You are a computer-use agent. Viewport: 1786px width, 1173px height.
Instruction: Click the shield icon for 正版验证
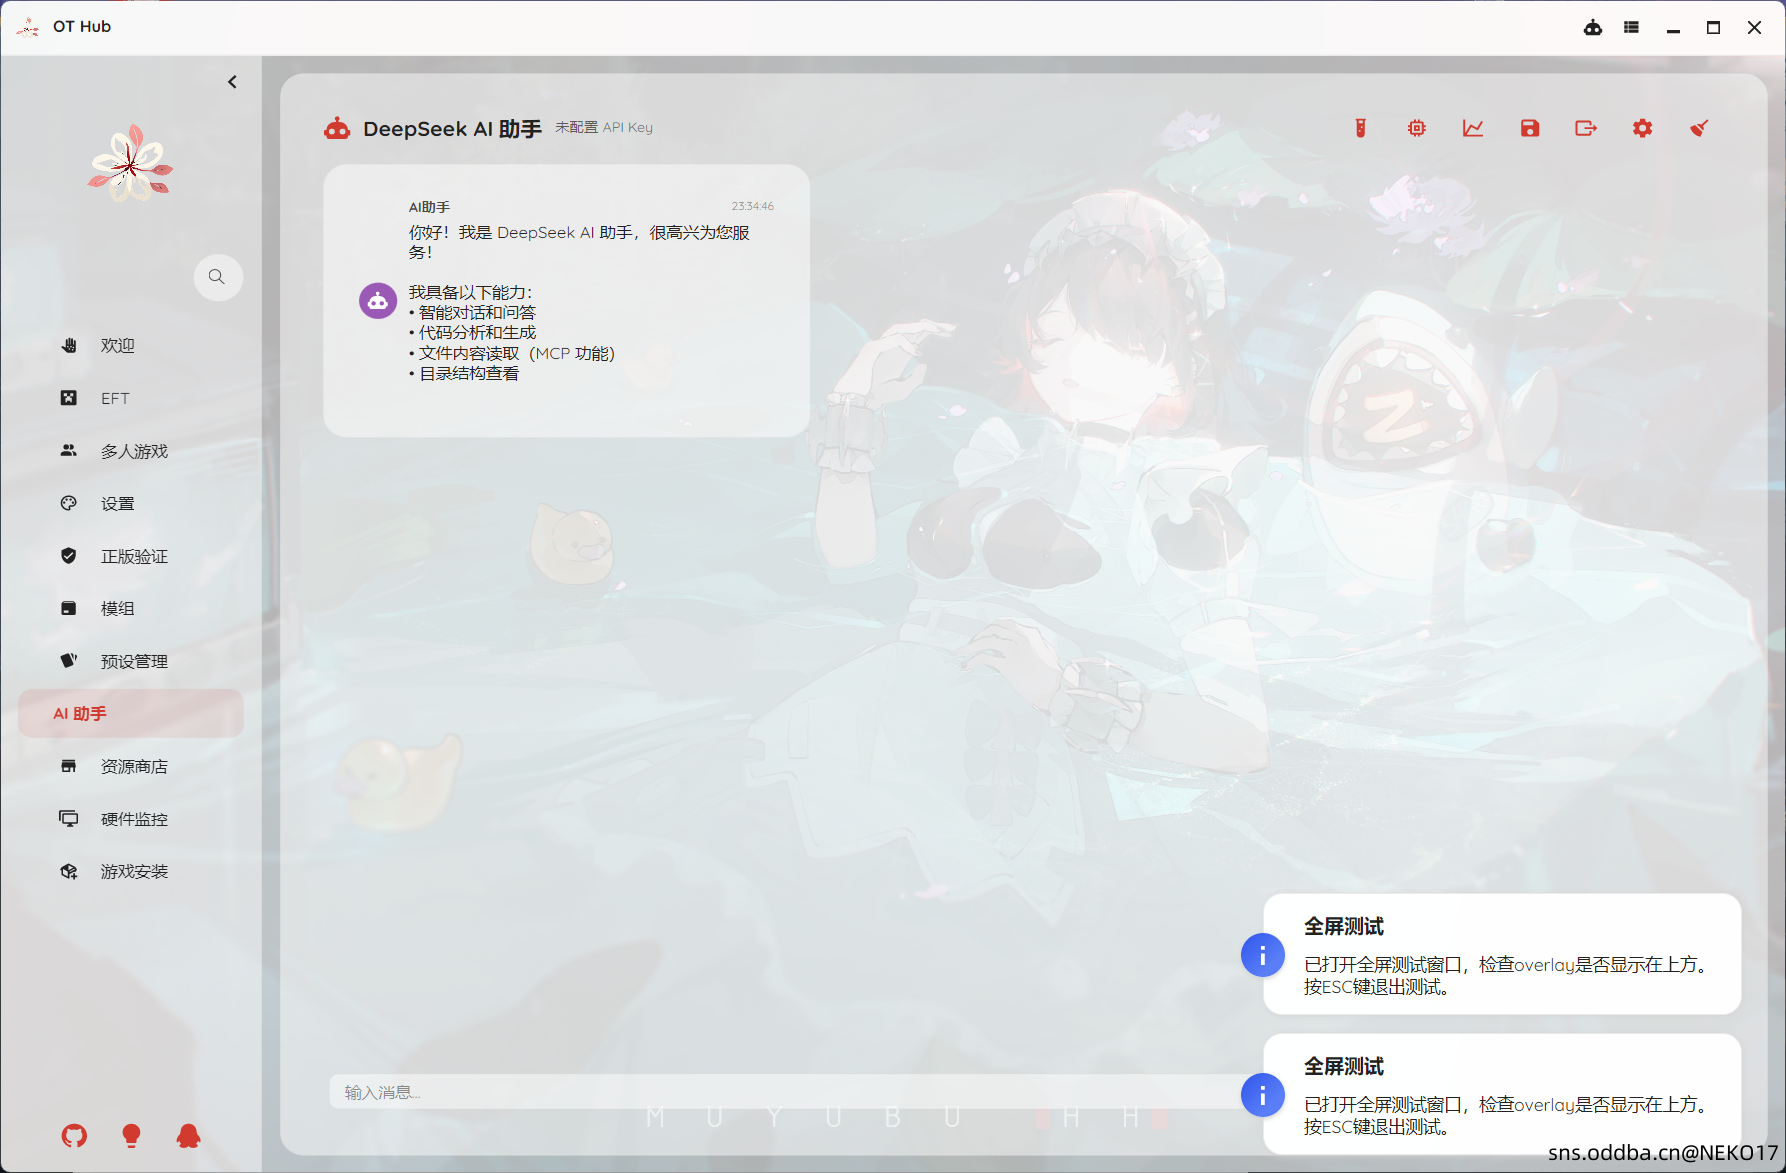pos(69,556)
